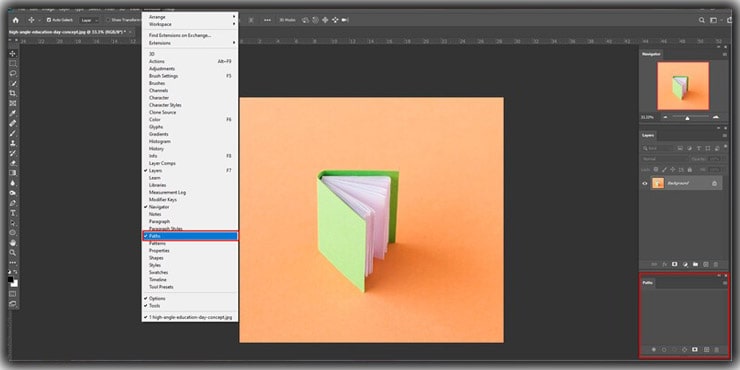The height and width of the screenshot is (370, 740).
Task: Select the Clone Stamp tool
Action: point(13,143)
